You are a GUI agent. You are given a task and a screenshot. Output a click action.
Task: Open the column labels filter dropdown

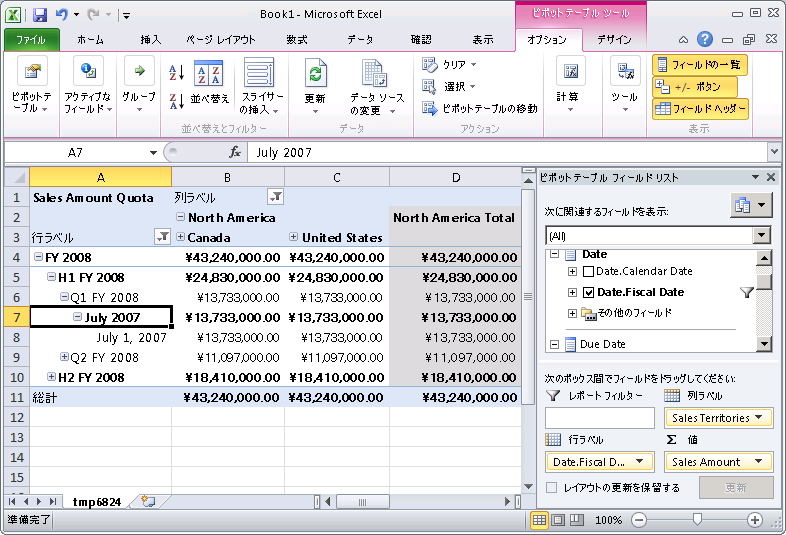pyautogui.click(x=275, y=197)
